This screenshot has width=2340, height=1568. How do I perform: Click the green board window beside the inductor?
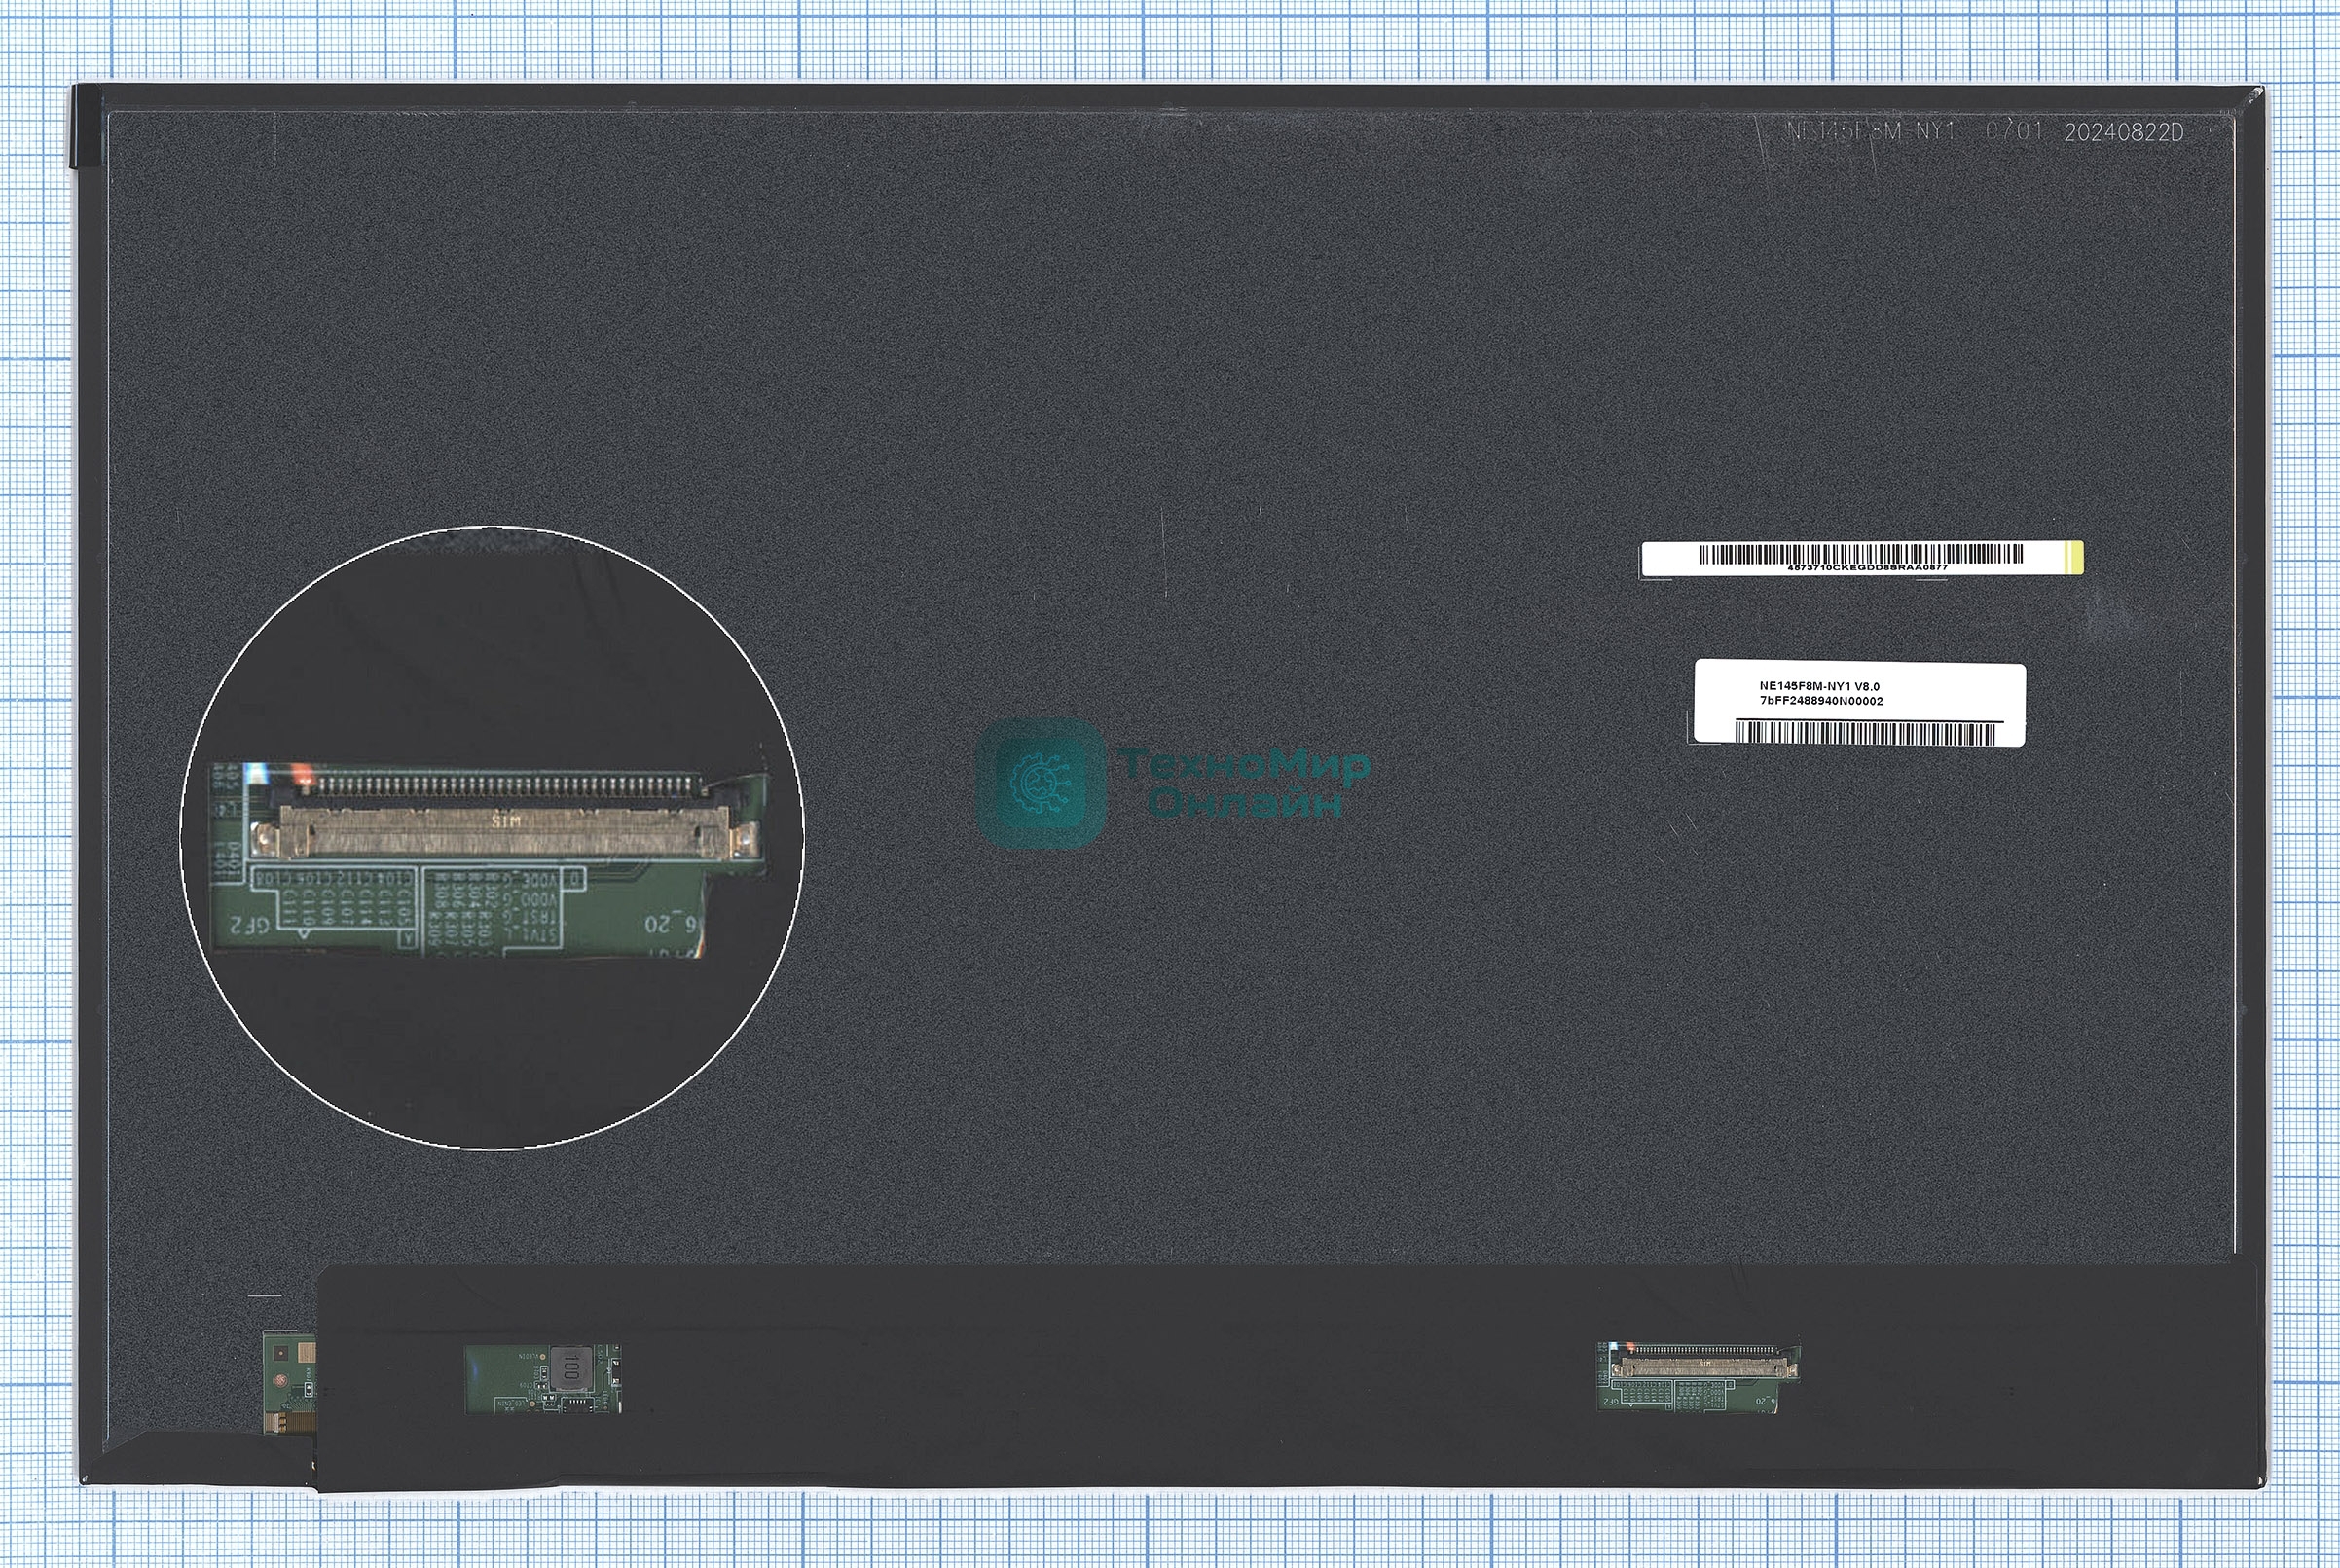coord(506,1378)
